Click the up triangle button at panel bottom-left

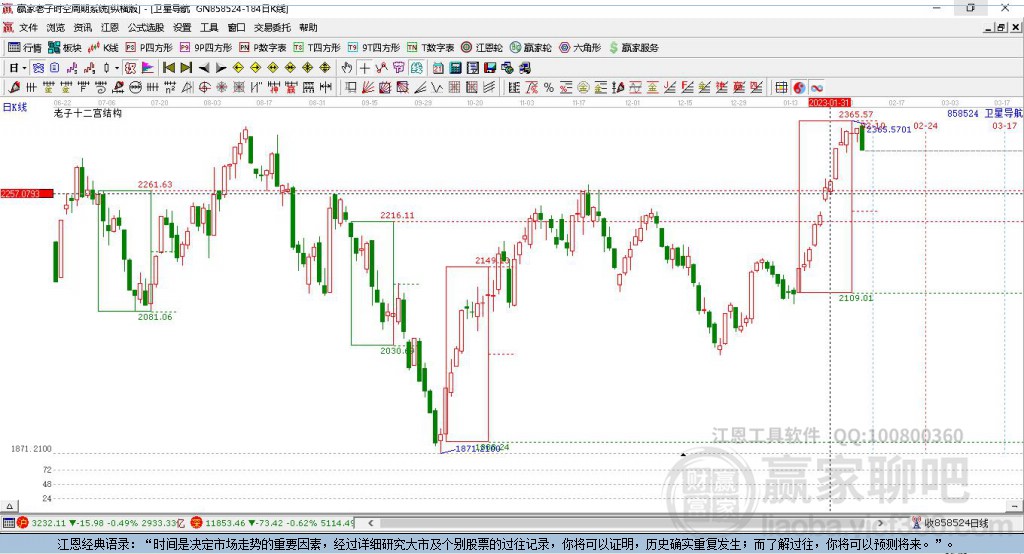9,506
